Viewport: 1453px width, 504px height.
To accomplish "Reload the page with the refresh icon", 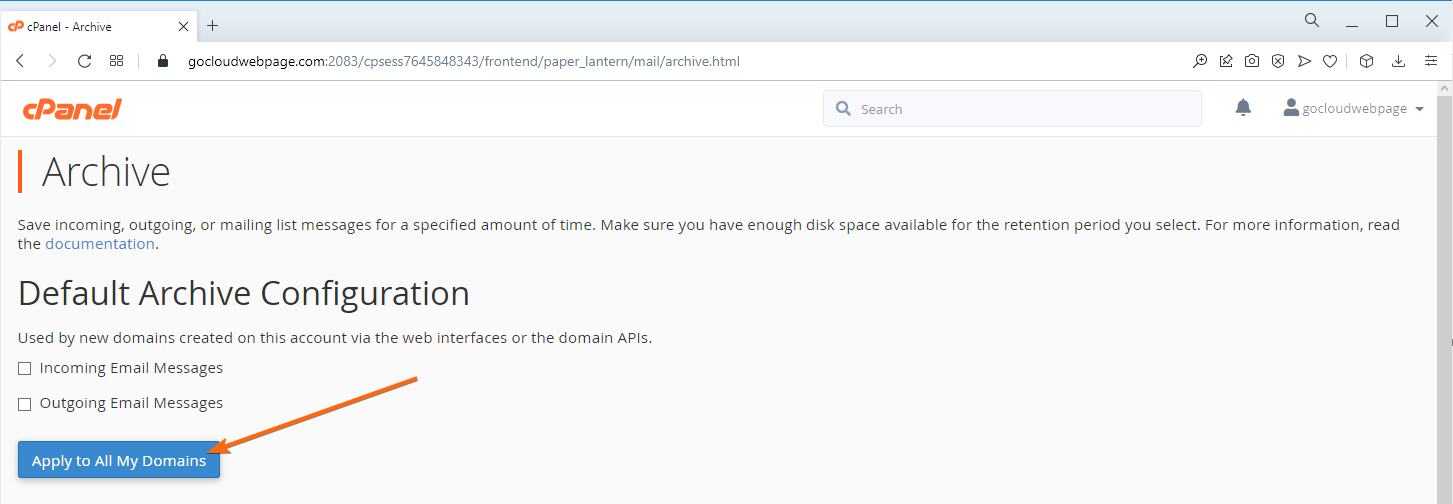I will [85, 61].
